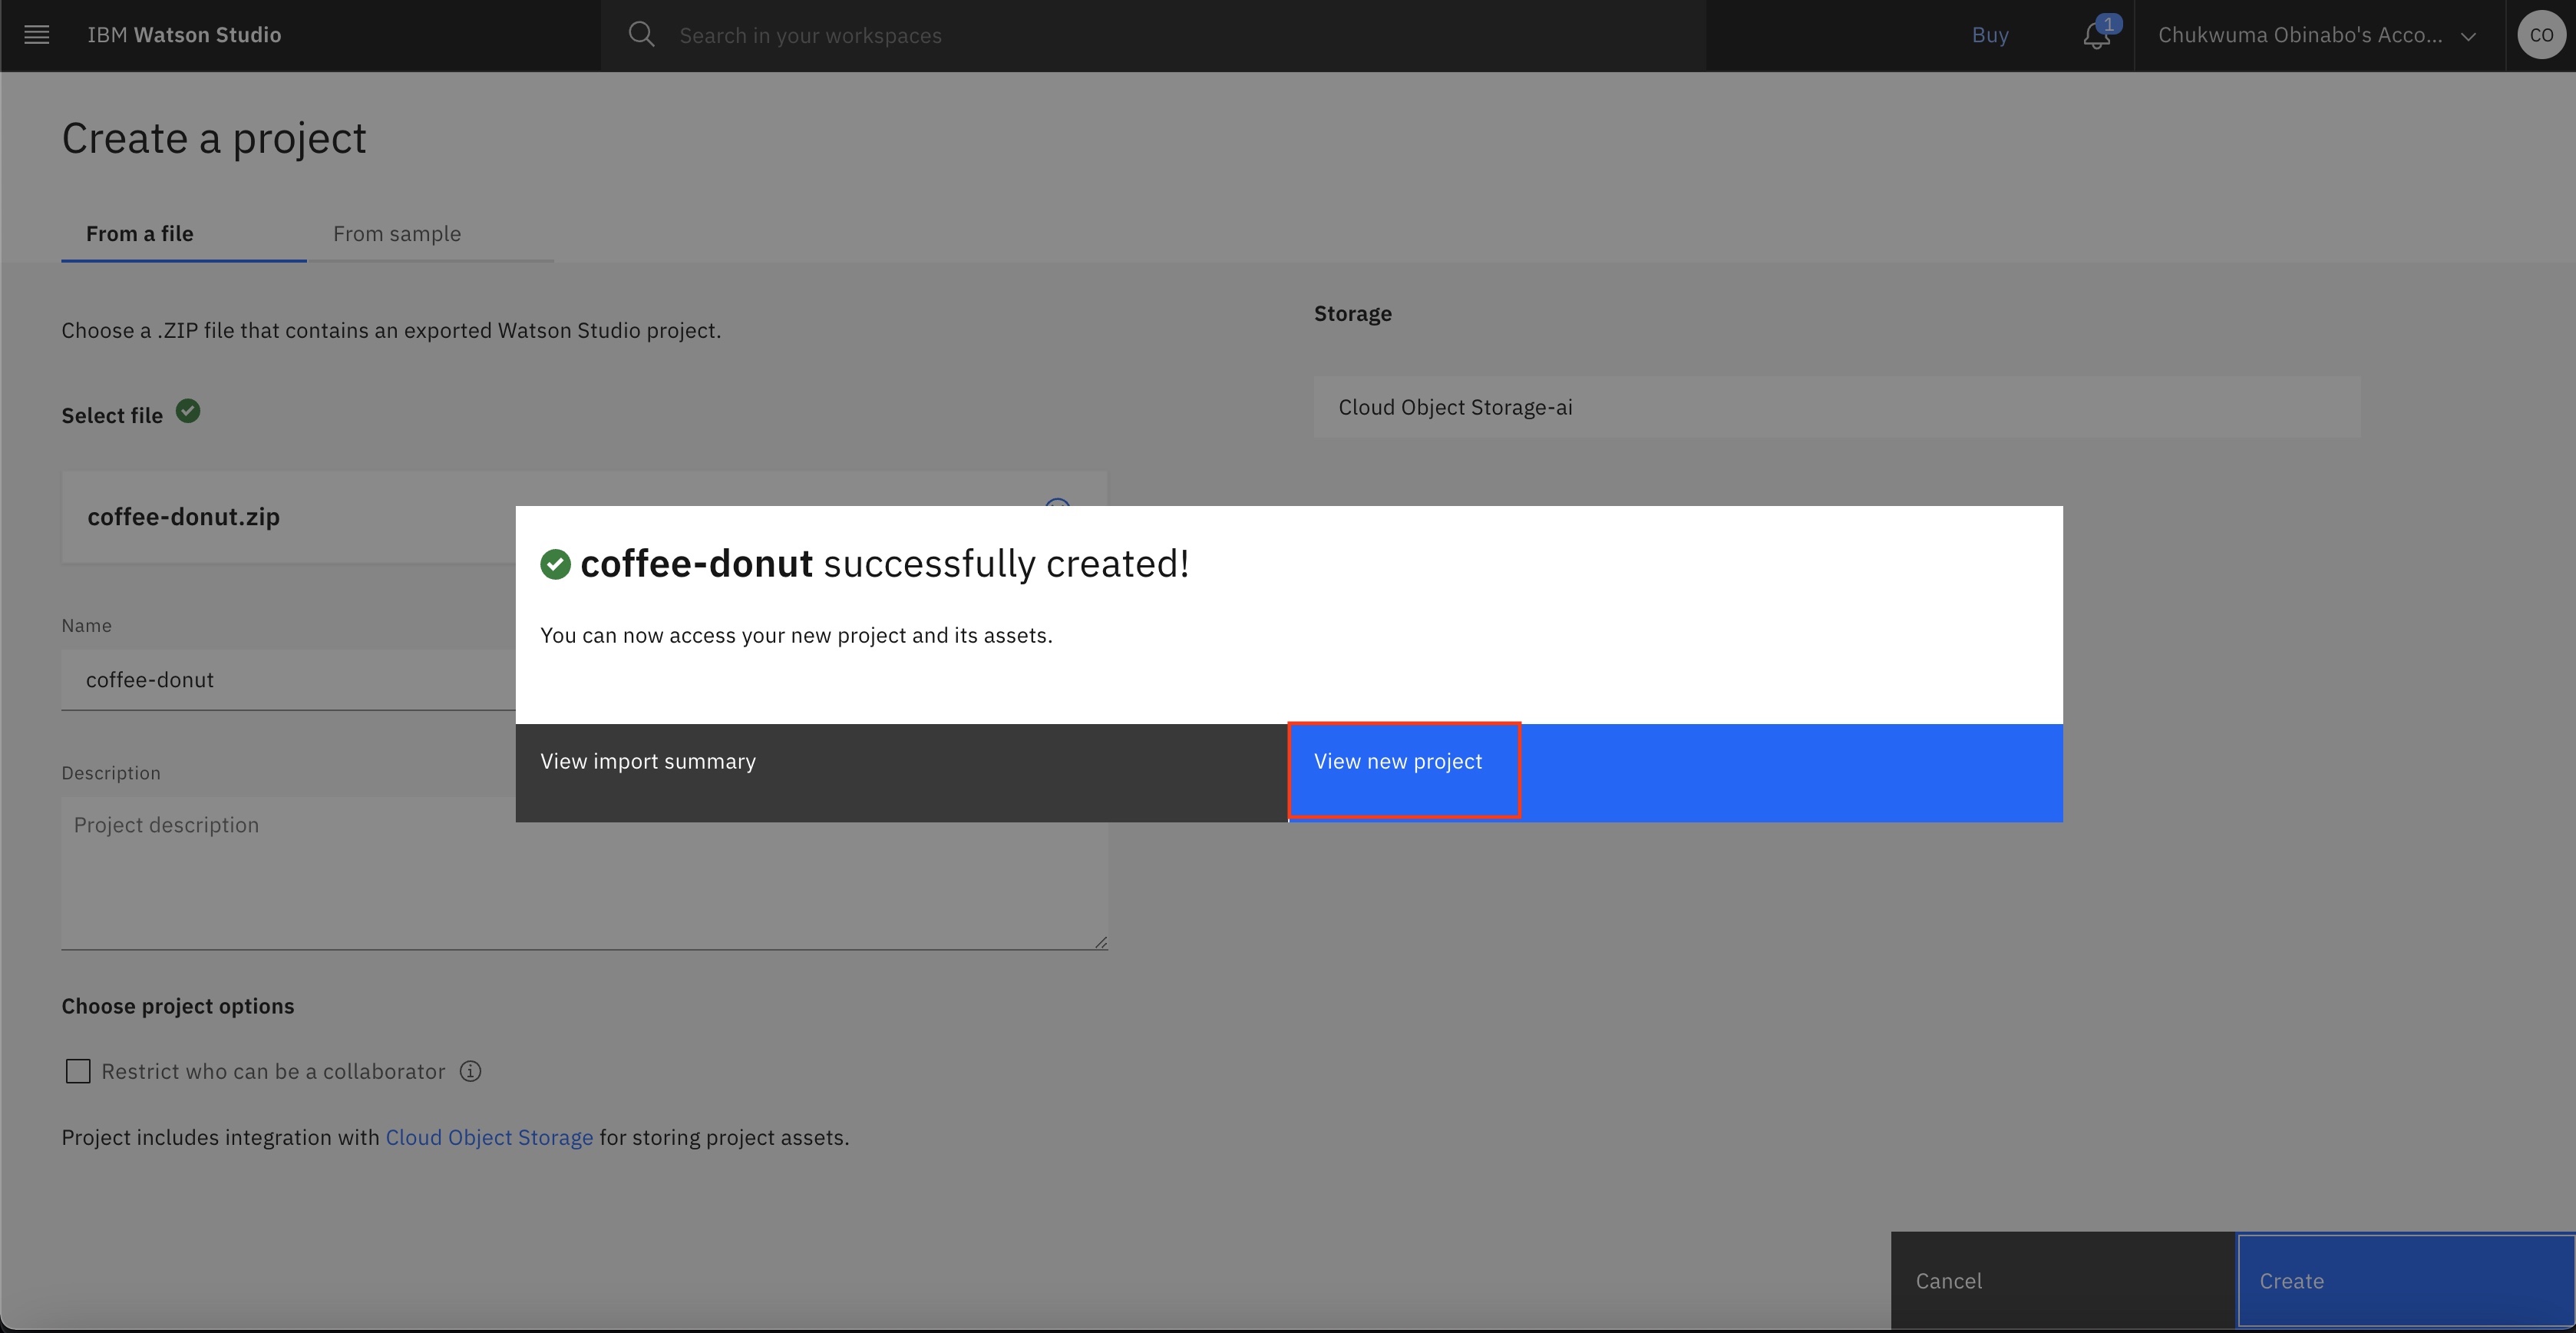This screenshot has width=2576, height=1333.
Task: Click the search magnifier icon
Action: 641,35
